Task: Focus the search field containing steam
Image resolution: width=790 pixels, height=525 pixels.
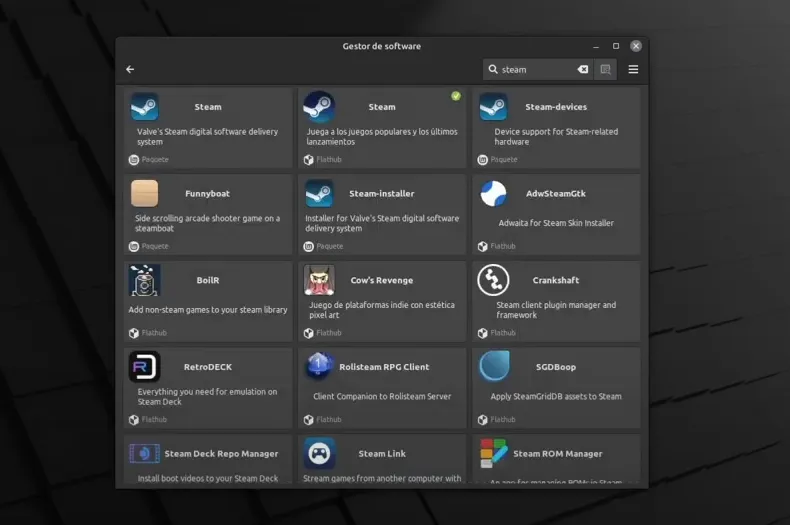Action: coord(538,70)
